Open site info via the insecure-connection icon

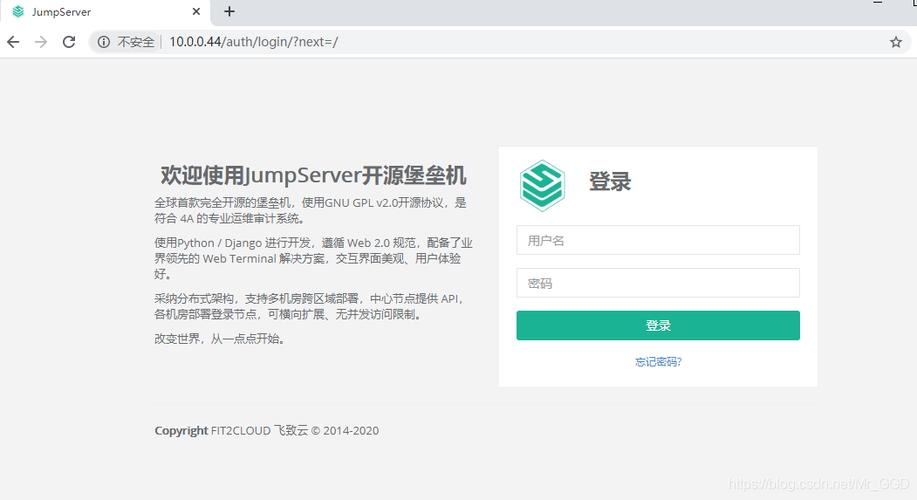pos(104,42)
